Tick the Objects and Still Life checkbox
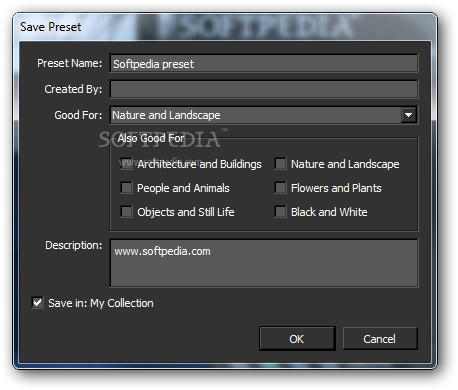 tap(126, 212)
